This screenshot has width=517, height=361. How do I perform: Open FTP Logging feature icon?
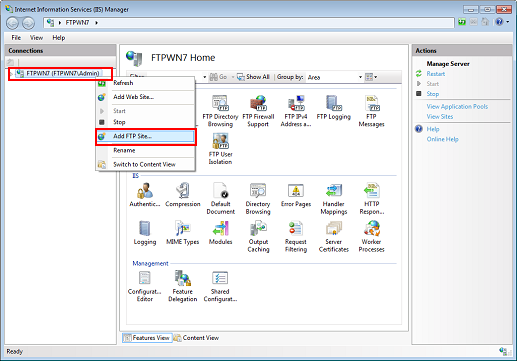pos(334,107)
